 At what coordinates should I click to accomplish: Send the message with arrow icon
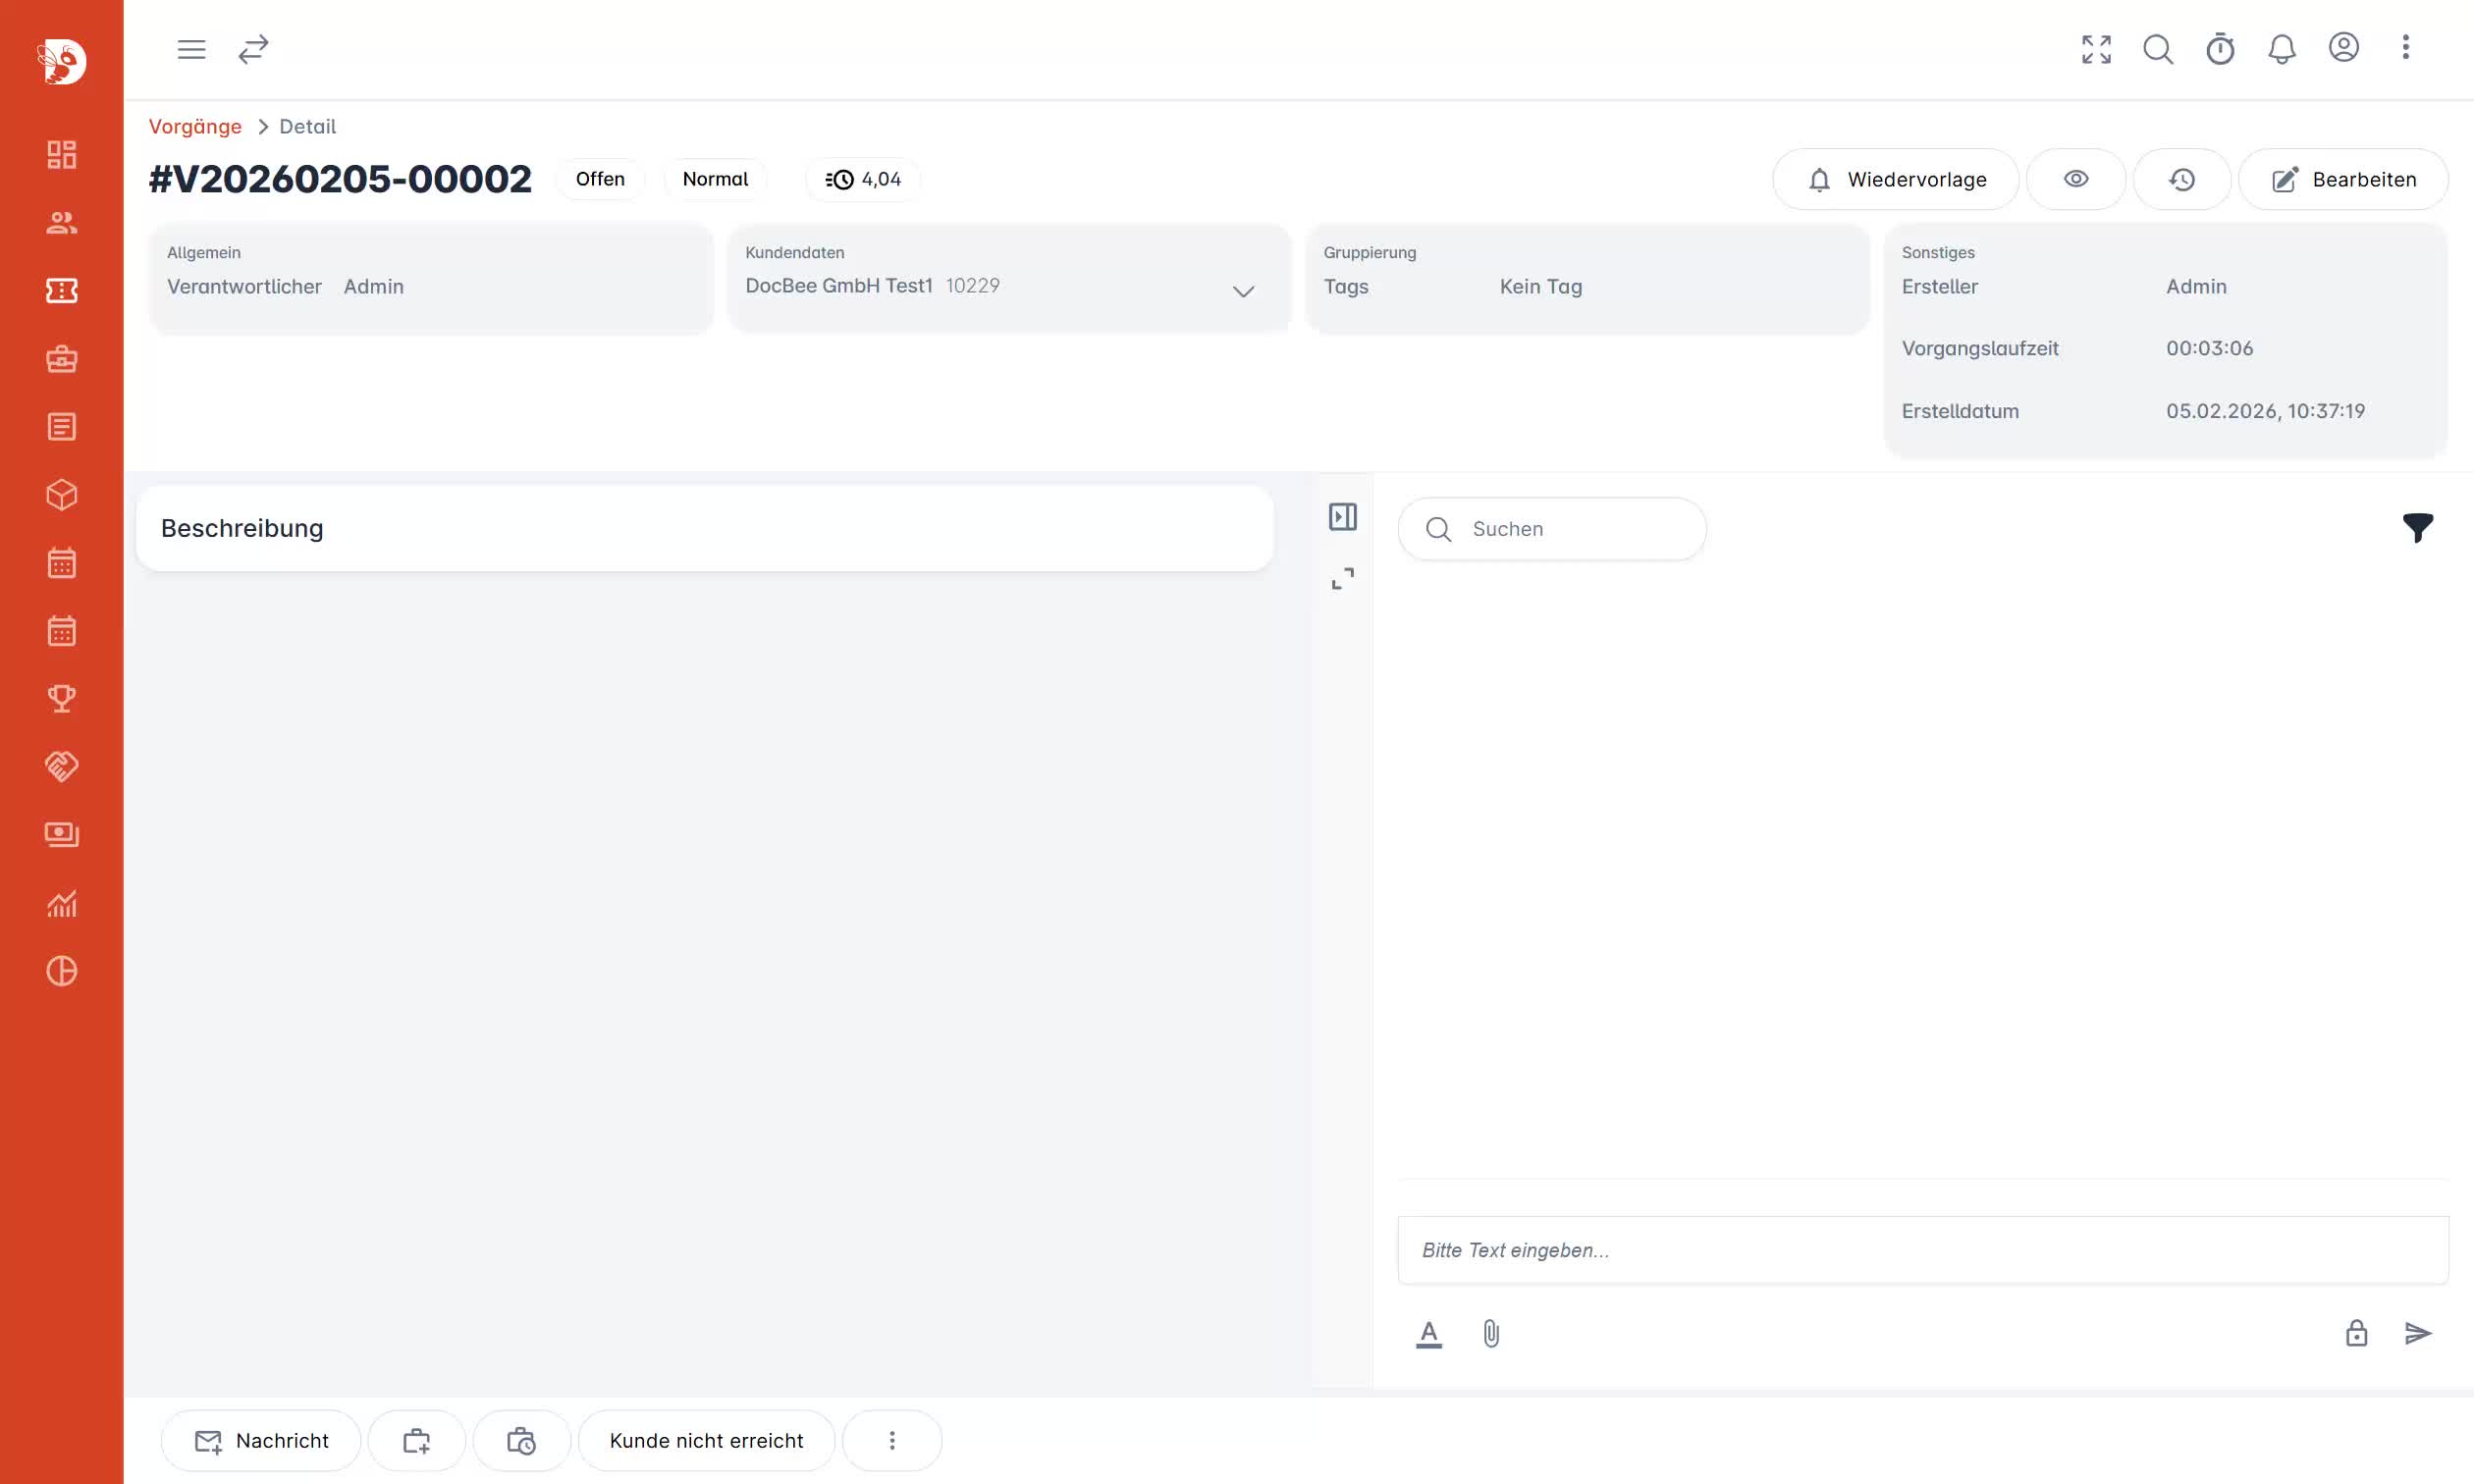pyautogui.click(x=2417, y=1333)
